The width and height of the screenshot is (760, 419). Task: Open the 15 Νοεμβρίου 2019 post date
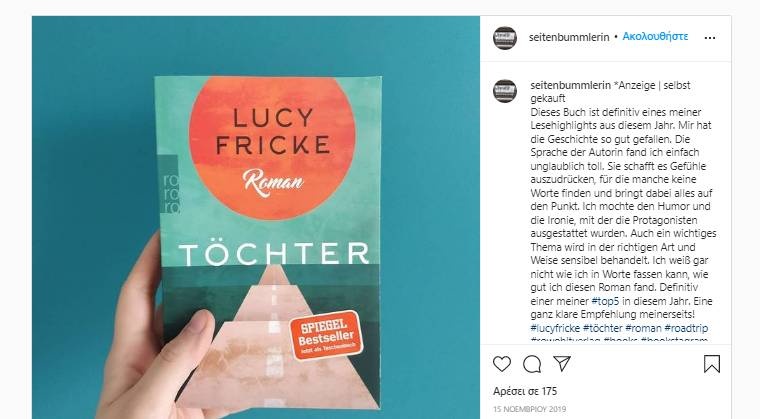[529, 409]
